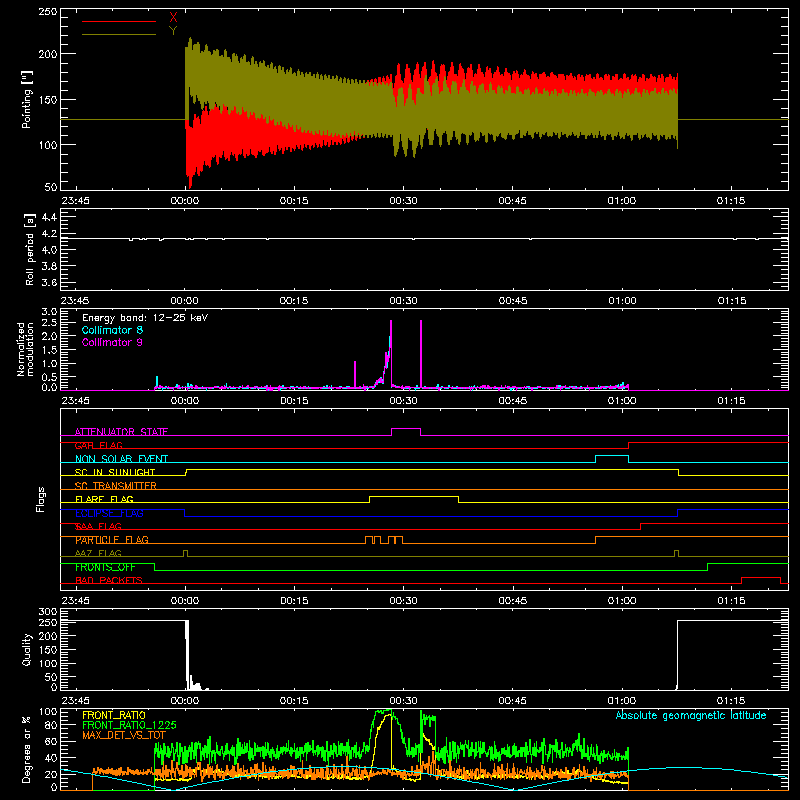Click the Degrees or % axis title
This screenshot has width=800, height=800.
[x=27, y=750]
